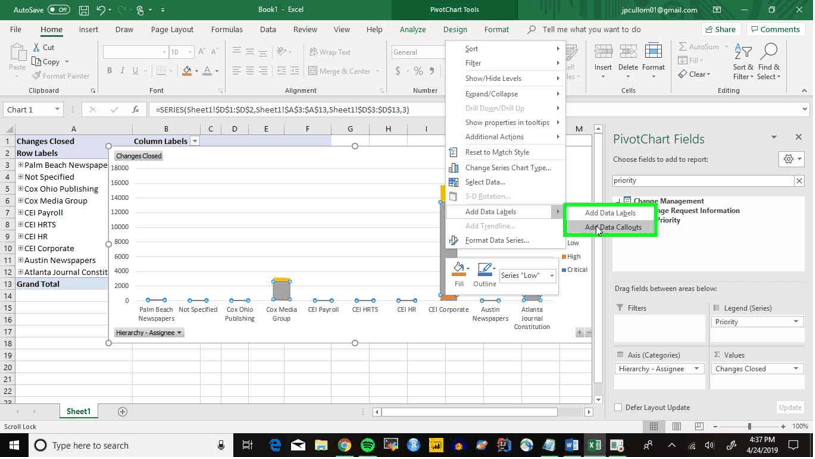
Task: Expand the Austin Newspapers row
Action: (20, 260)
